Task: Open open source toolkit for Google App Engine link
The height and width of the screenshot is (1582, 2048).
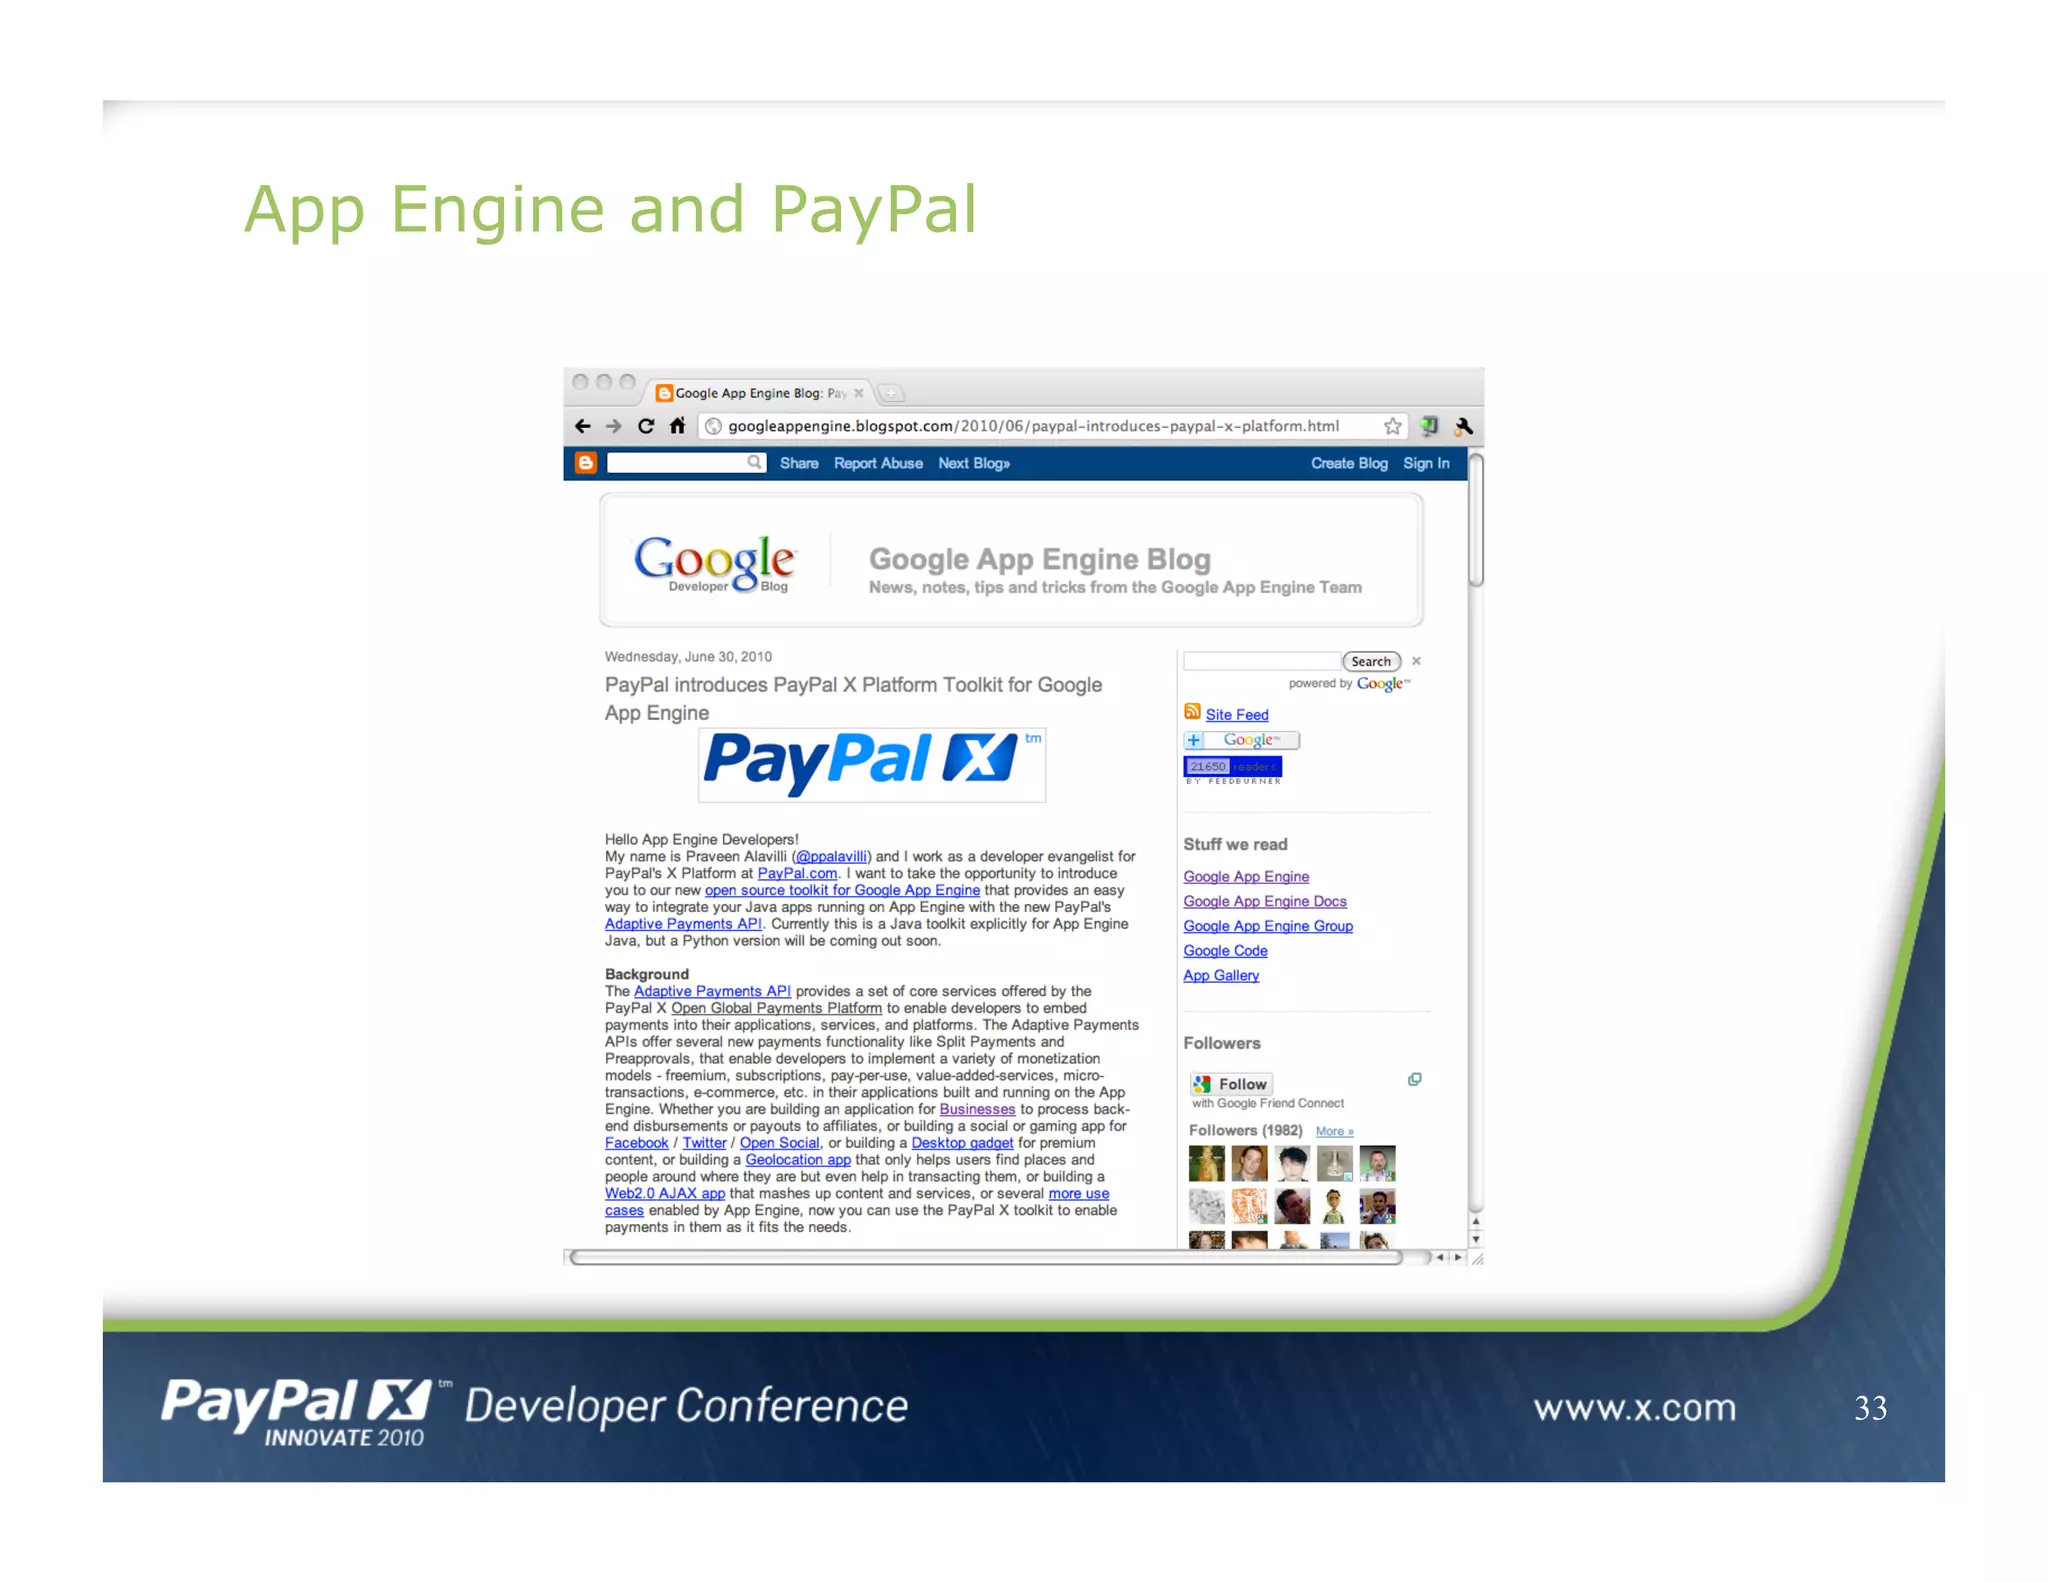Action: [842, 890]
